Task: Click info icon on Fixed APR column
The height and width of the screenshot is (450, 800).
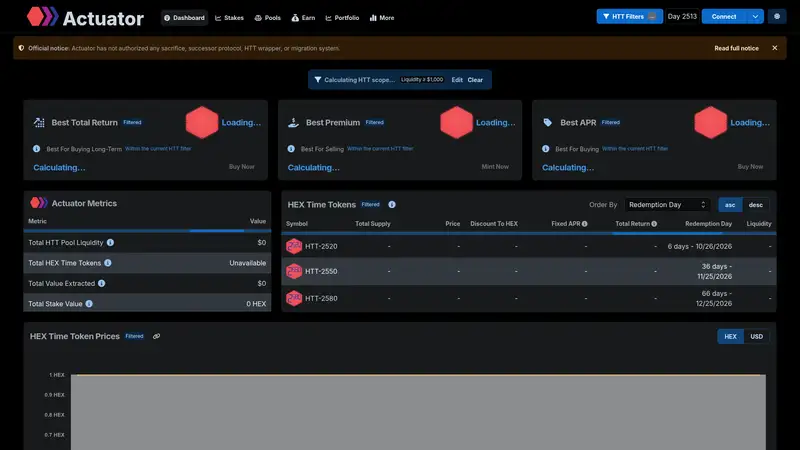Action: (585, 224)
